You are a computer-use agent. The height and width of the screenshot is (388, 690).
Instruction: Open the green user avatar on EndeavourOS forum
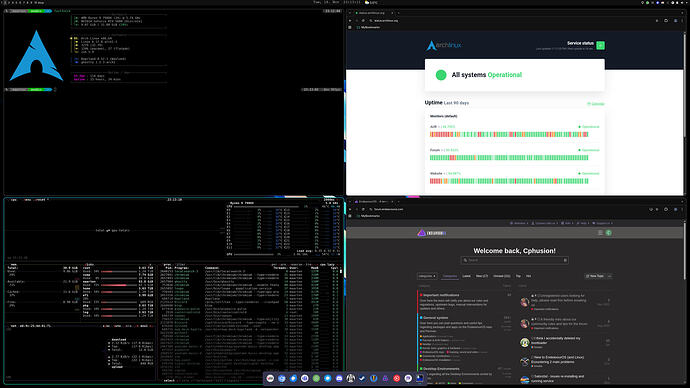[x=609, y=233]
